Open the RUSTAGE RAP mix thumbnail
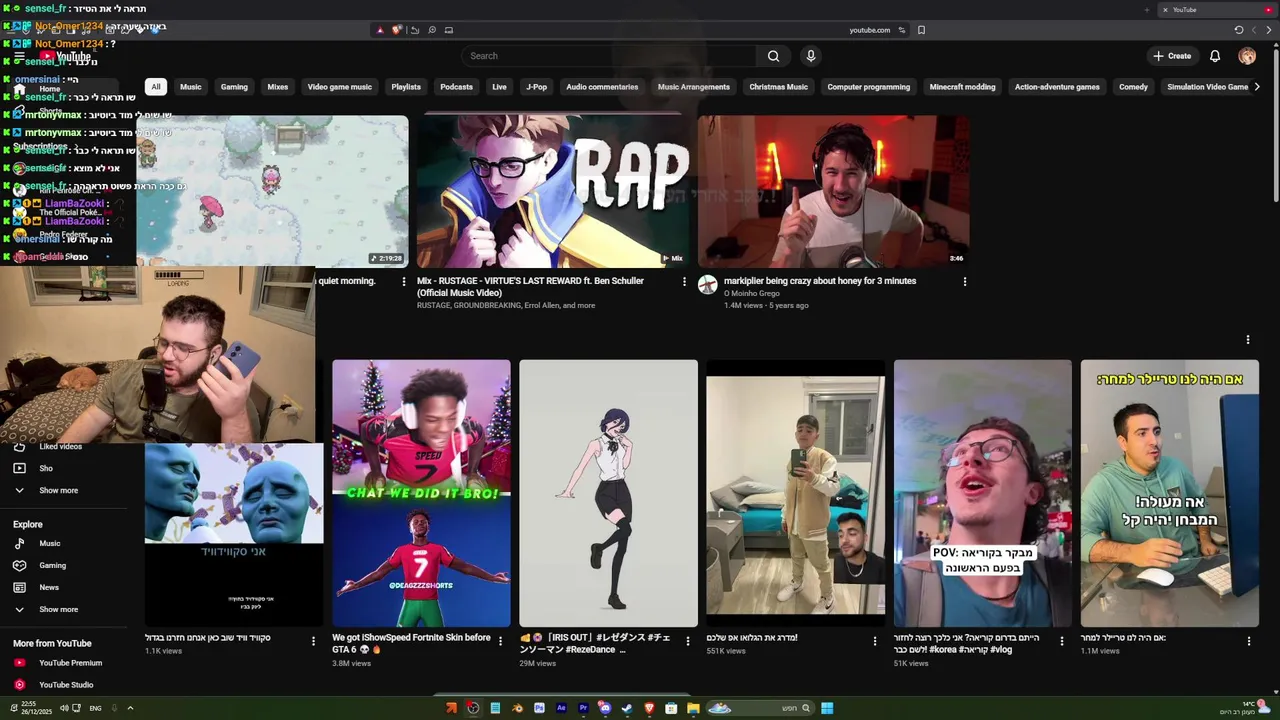This screenshot has width=1280, height=720. click(553, 191)
